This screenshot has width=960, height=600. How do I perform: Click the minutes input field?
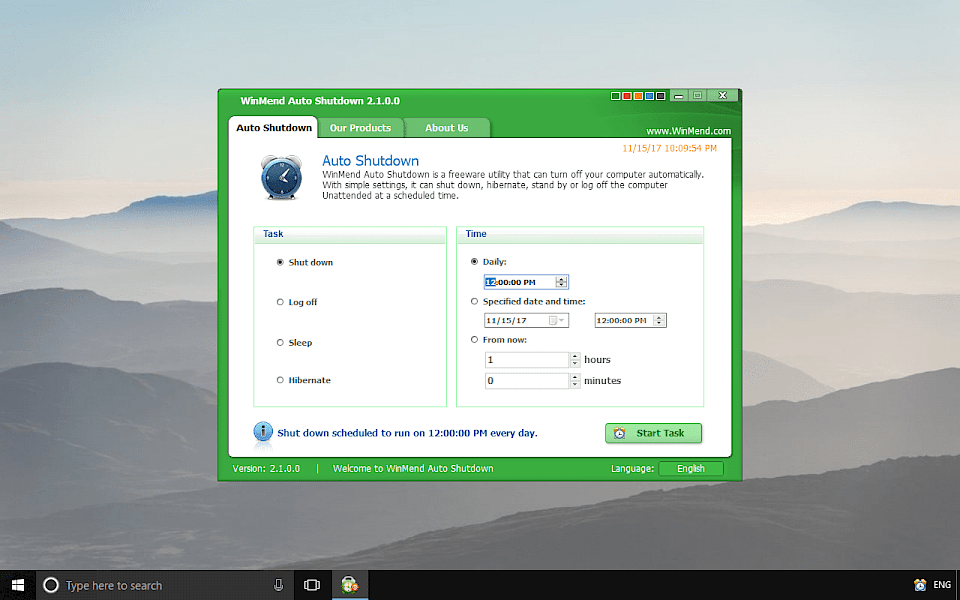point(527,381)
